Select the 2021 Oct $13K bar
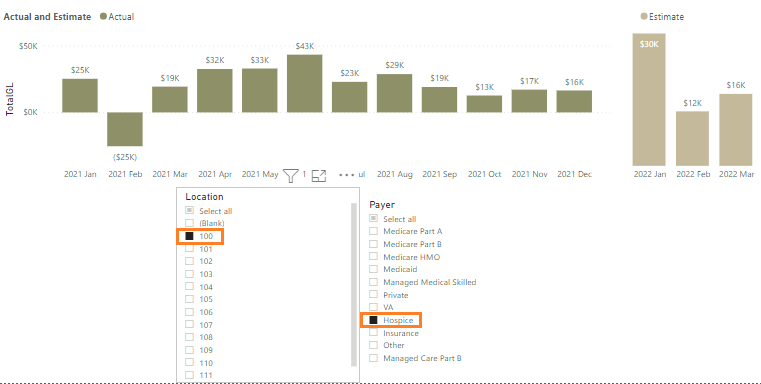This screenshot has height=384, width=761. 484,104
